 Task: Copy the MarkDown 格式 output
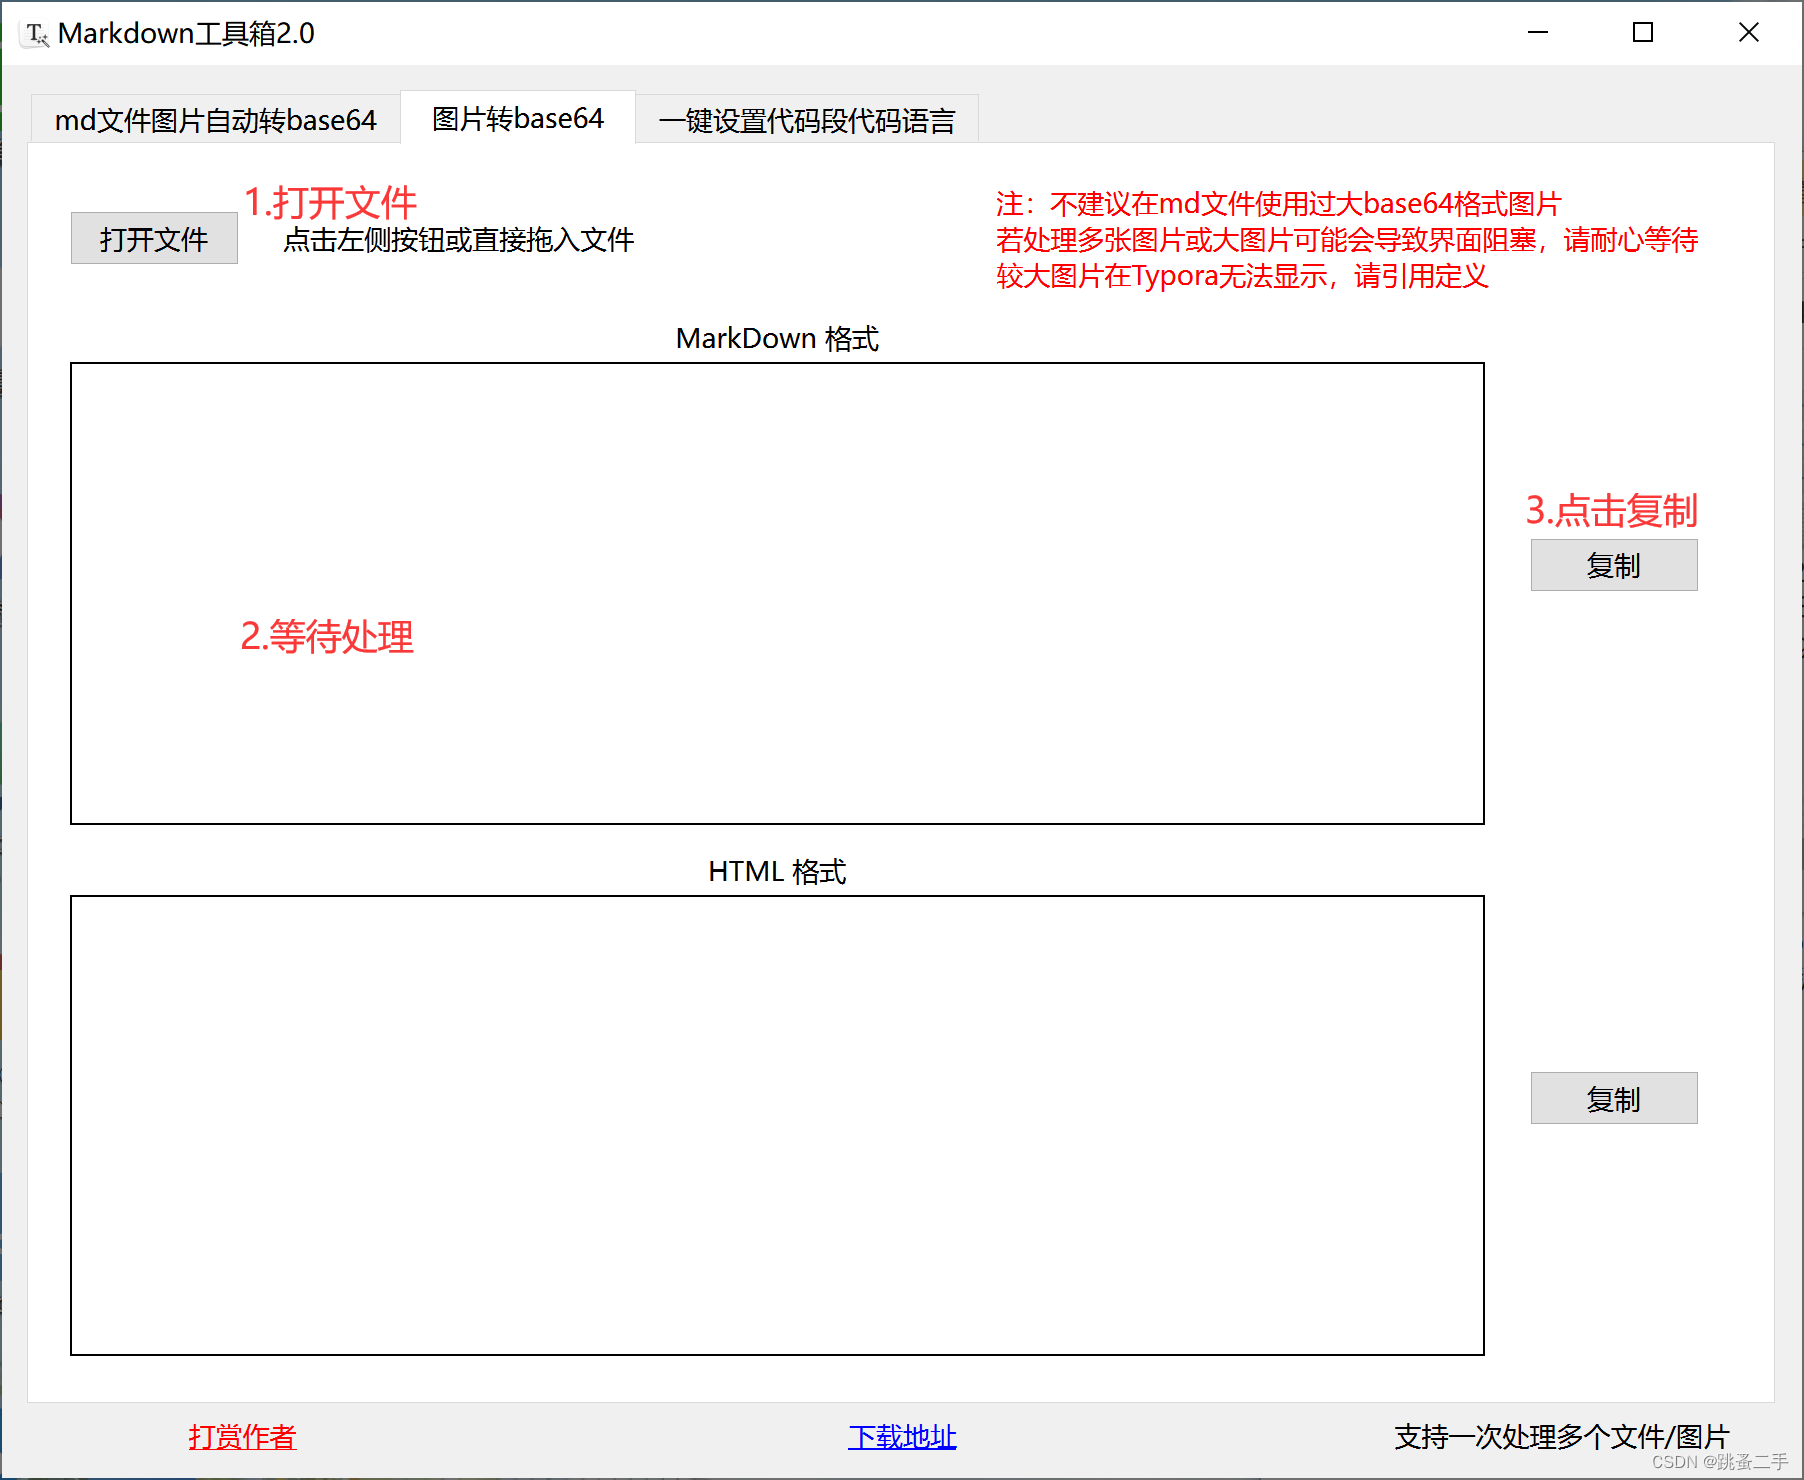(1612, 565)
